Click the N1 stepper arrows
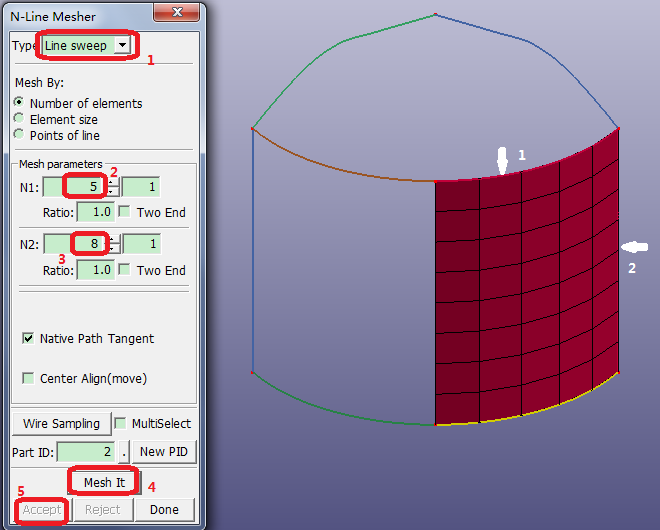Screen dimensions: 660x530 115,186
